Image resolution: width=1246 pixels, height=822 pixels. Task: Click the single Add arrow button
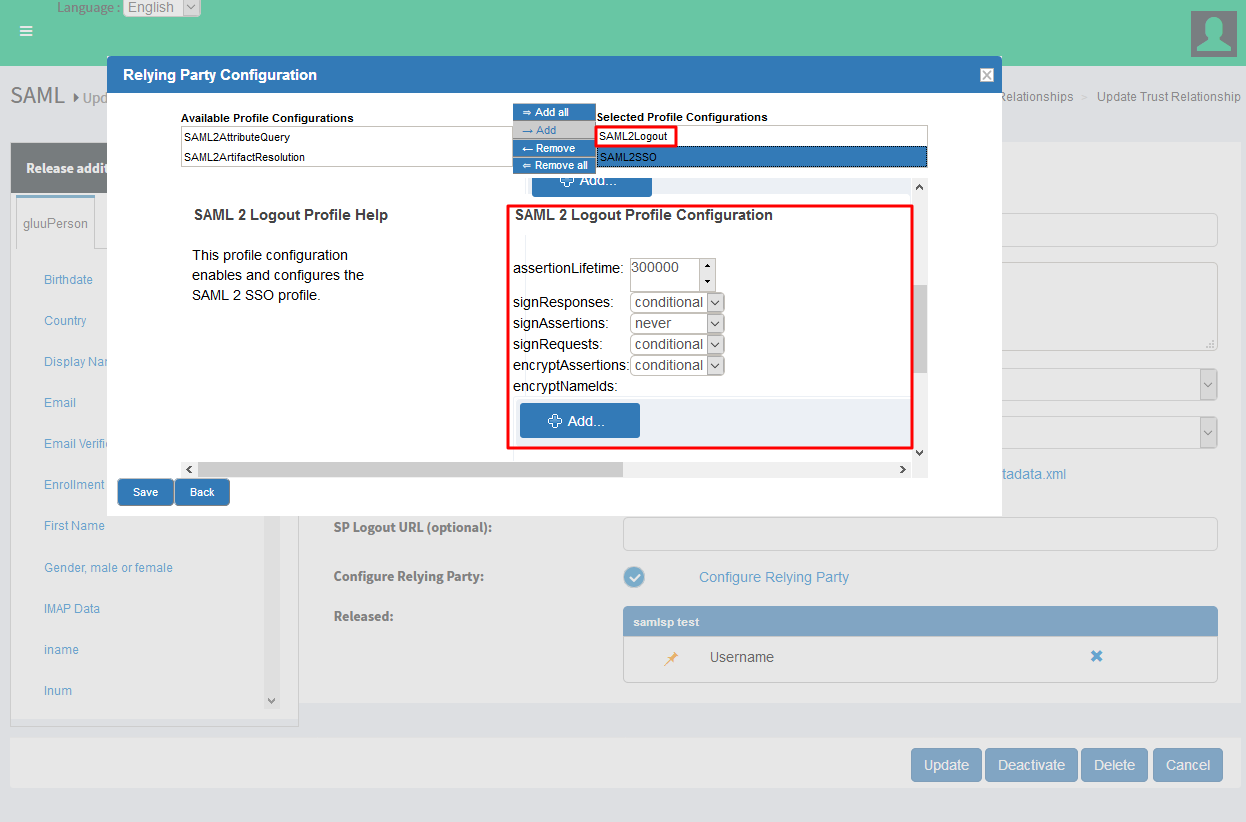554,130
